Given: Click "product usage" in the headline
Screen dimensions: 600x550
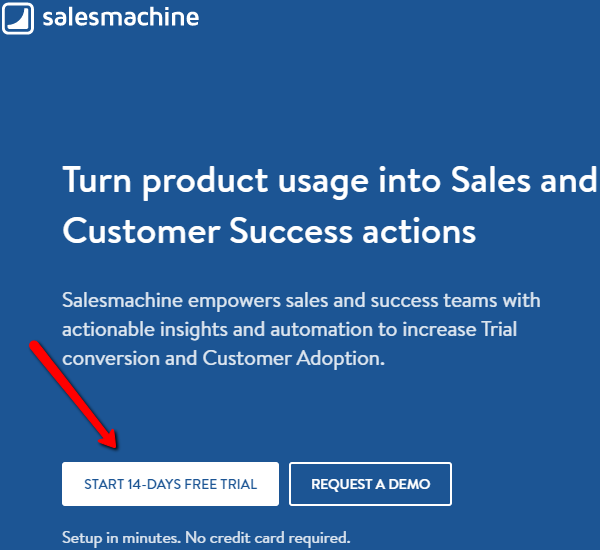Looking at the screenshot, I should 255,181.
